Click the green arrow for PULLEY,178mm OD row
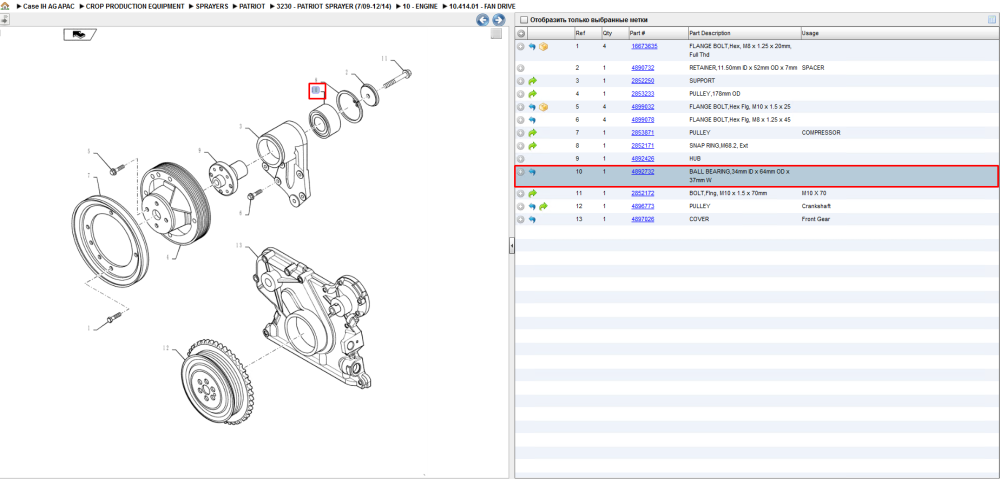Viewport: 1000px width, 479px height. [533, 94]
